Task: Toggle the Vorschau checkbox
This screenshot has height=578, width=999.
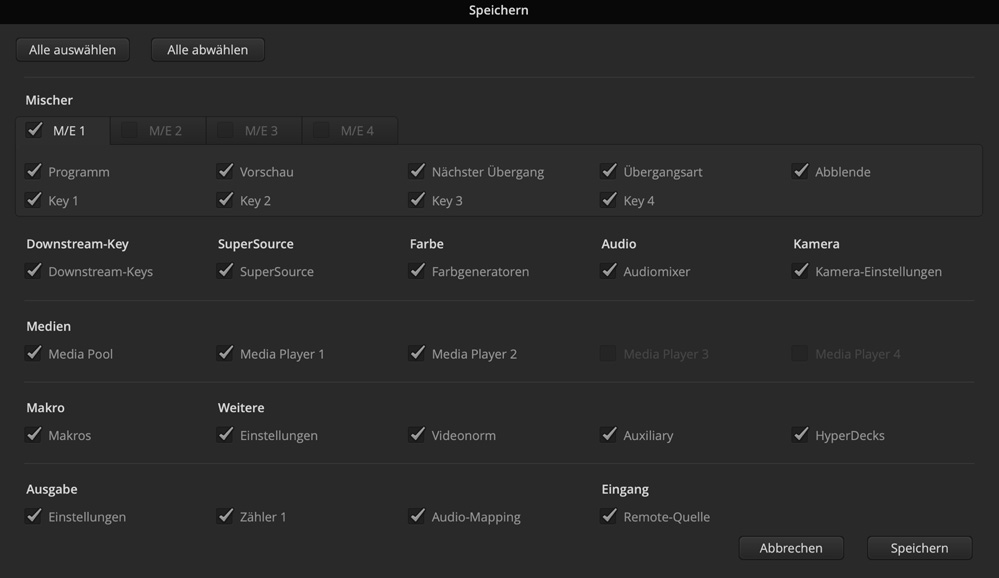Action: (226, 171)
